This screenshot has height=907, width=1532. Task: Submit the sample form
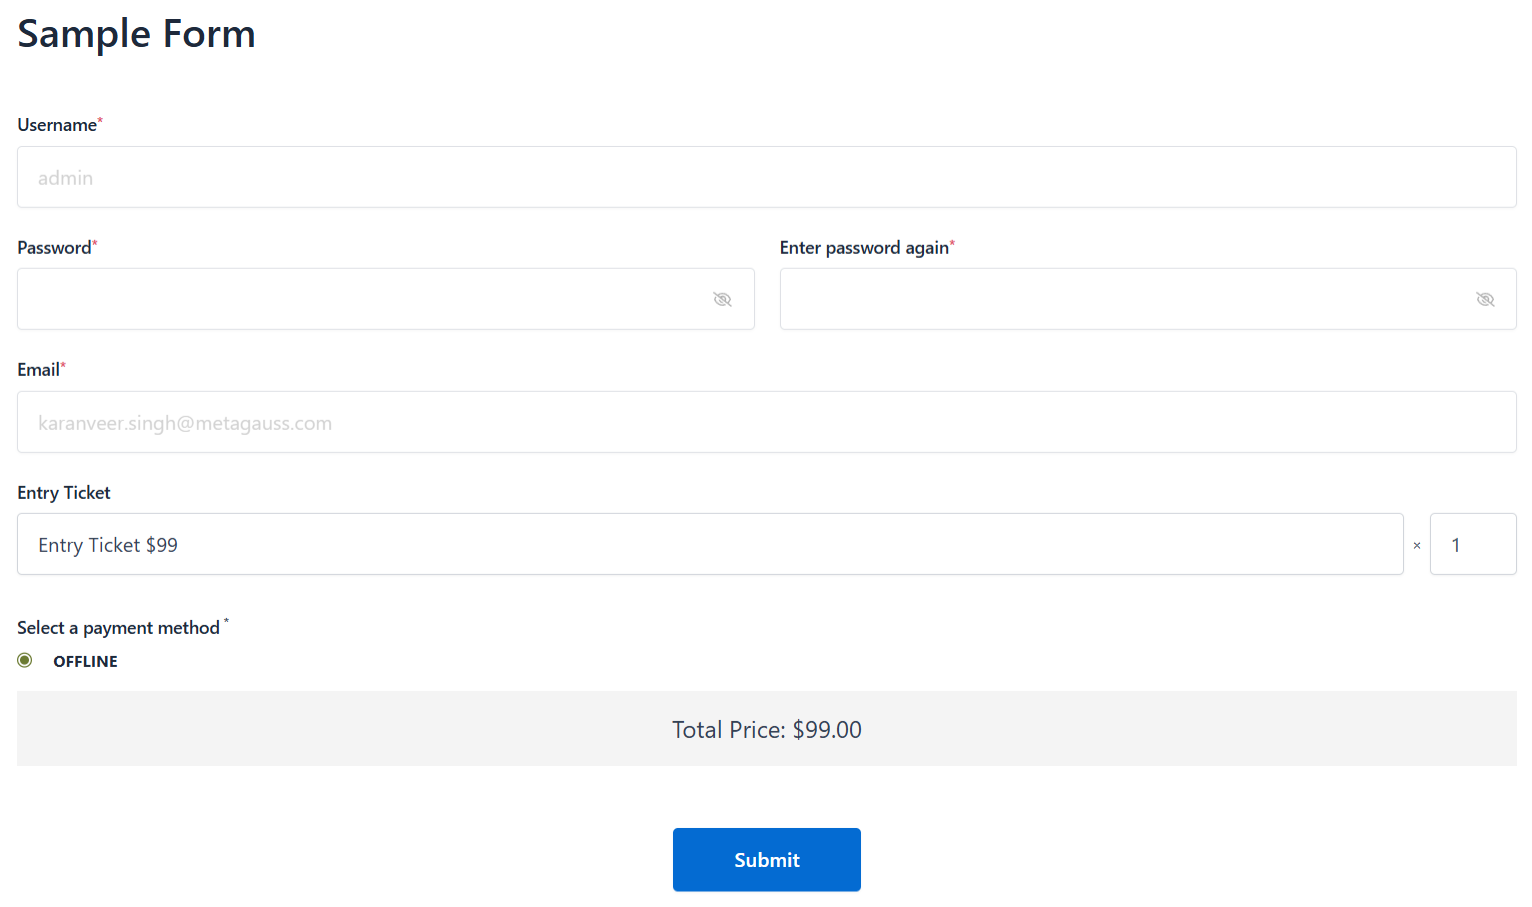pyautogui.click(x=766, y=860)
